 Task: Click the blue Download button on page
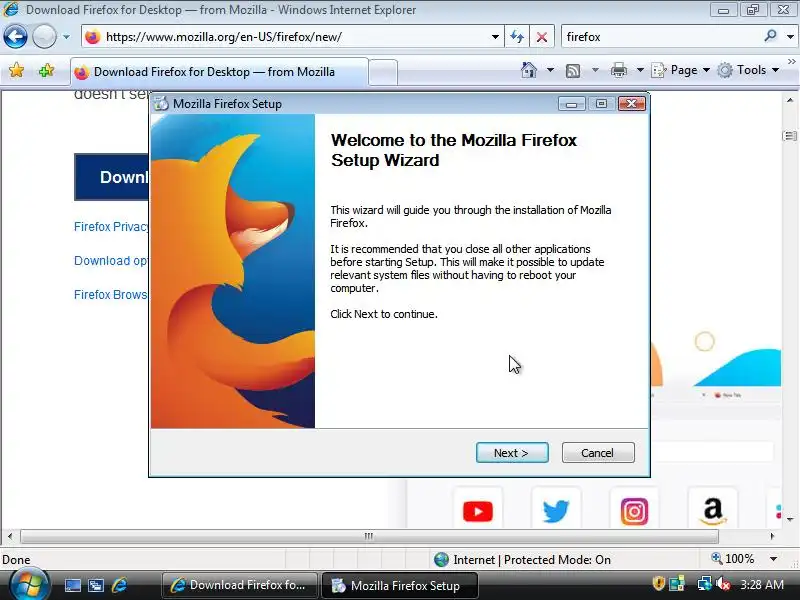tap(112, 177)
